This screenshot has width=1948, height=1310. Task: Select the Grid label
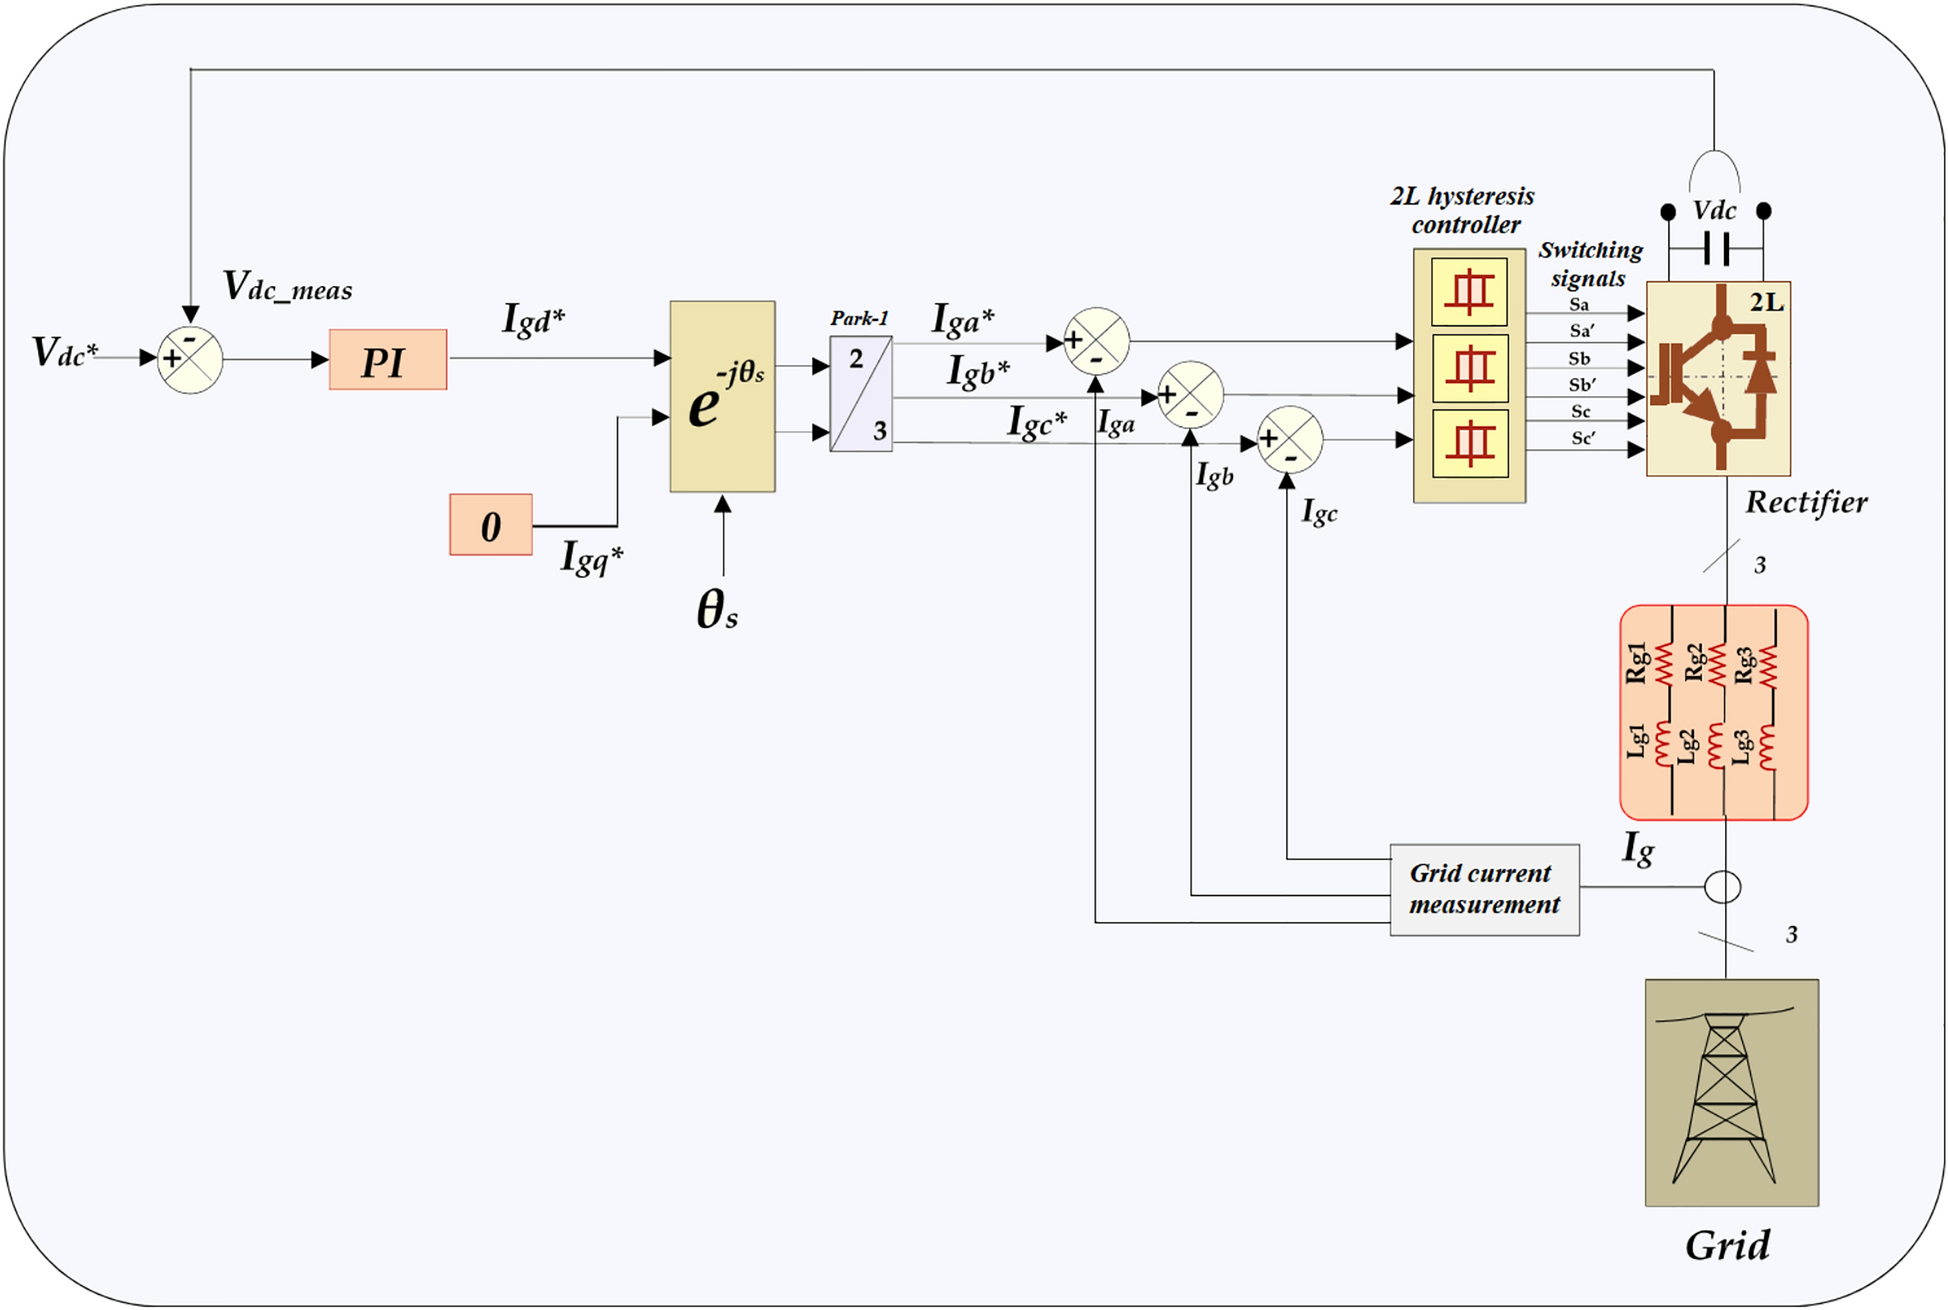pyautogui.click(x=1730, y=1245)
